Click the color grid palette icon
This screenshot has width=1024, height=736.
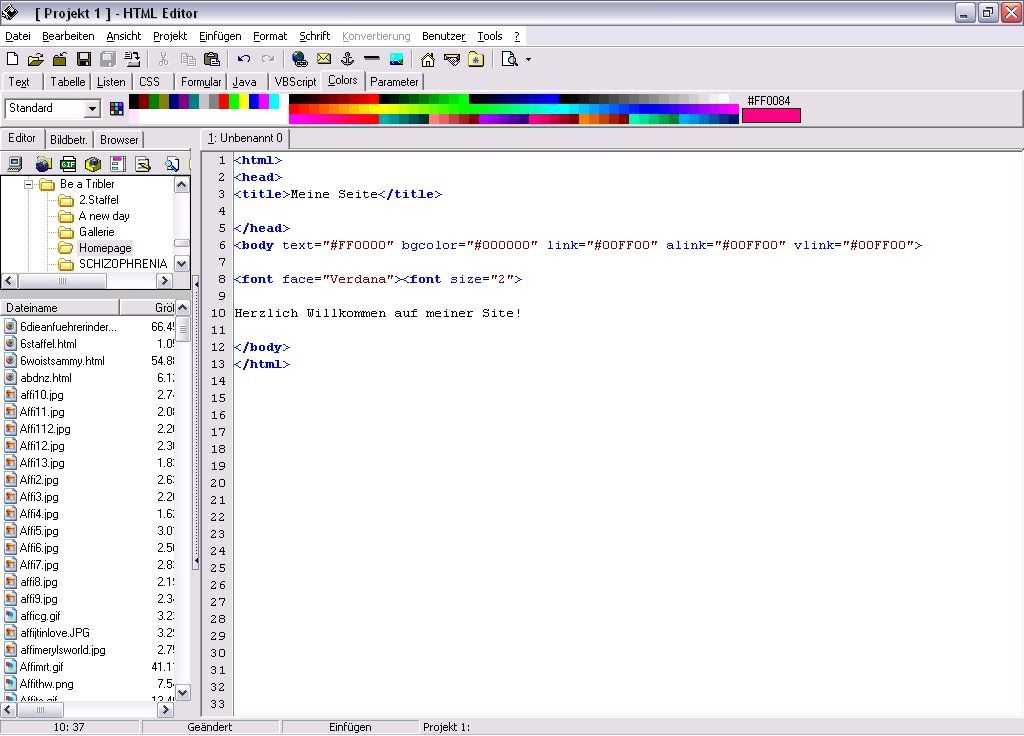tap(116, 108)
